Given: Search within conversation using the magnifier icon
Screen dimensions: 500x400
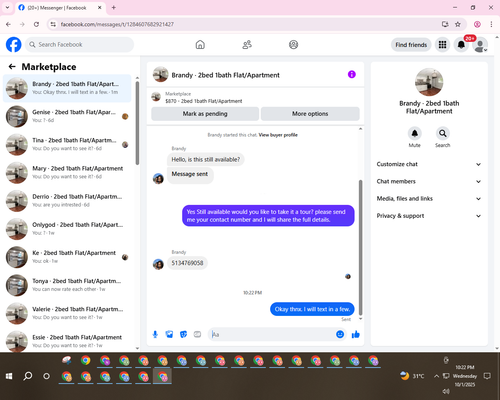Looking at the screenshot, I should point(443,134).
